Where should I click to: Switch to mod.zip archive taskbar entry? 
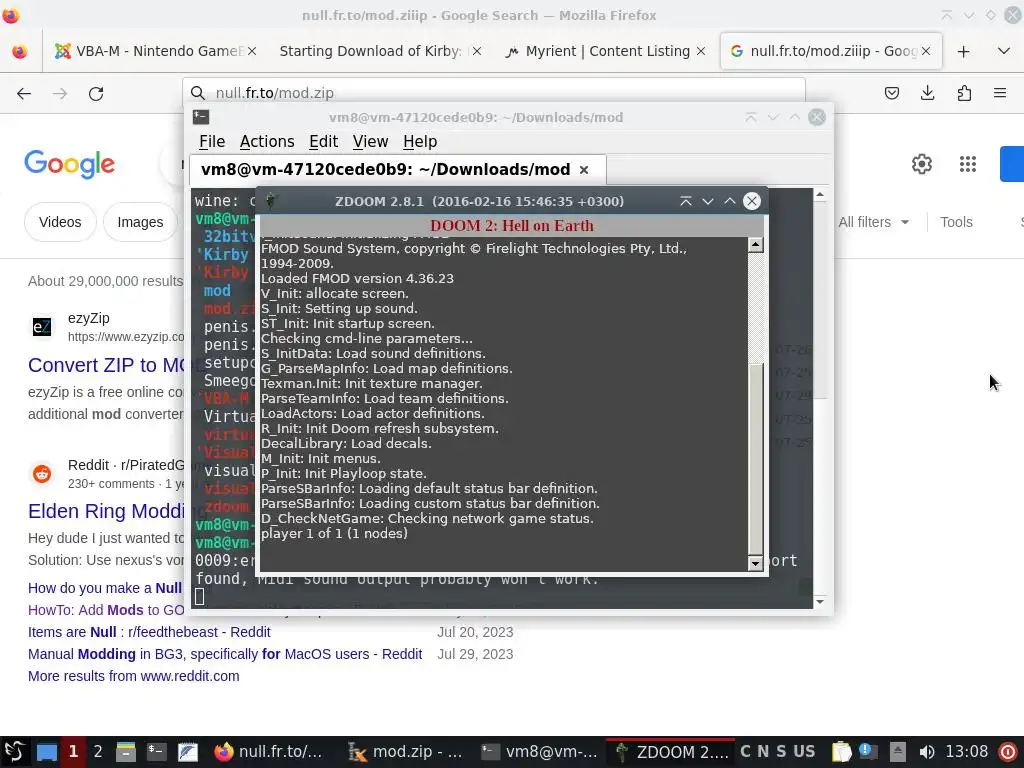coord(405,752)
